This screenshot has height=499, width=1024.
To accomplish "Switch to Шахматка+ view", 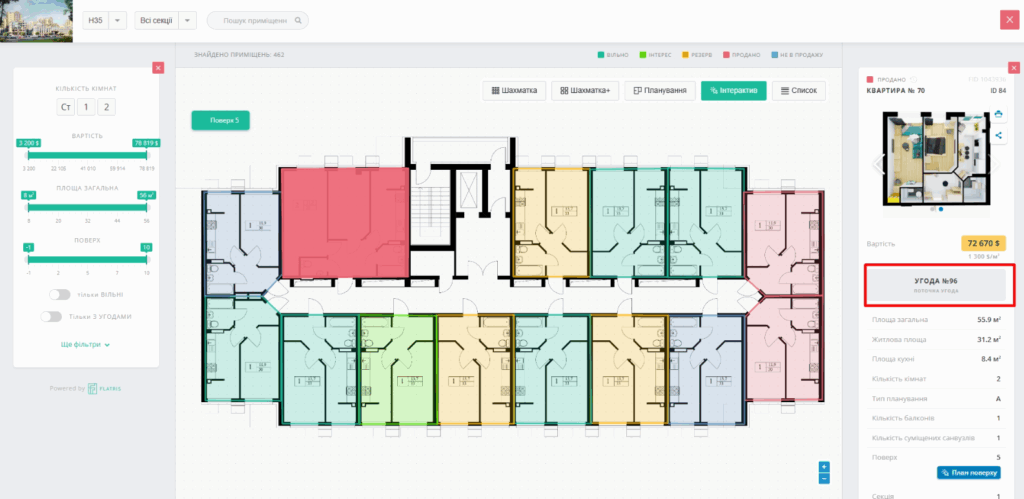I will (585, 91).
